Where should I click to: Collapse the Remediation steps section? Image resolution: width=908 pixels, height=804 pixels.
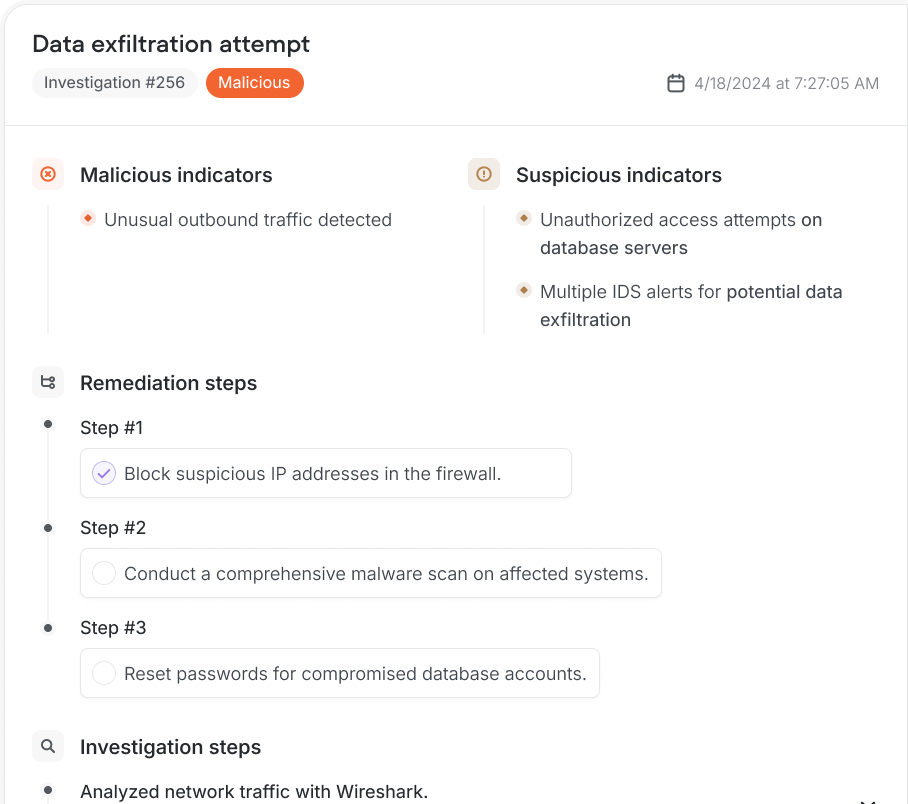point(168,383)
